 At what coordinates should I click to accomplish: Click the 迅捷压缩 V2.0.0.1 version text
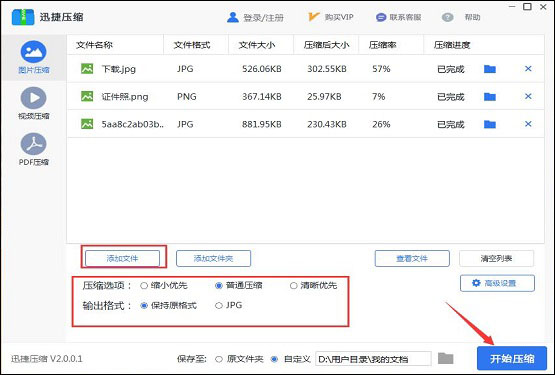click(x=47, y=359)
